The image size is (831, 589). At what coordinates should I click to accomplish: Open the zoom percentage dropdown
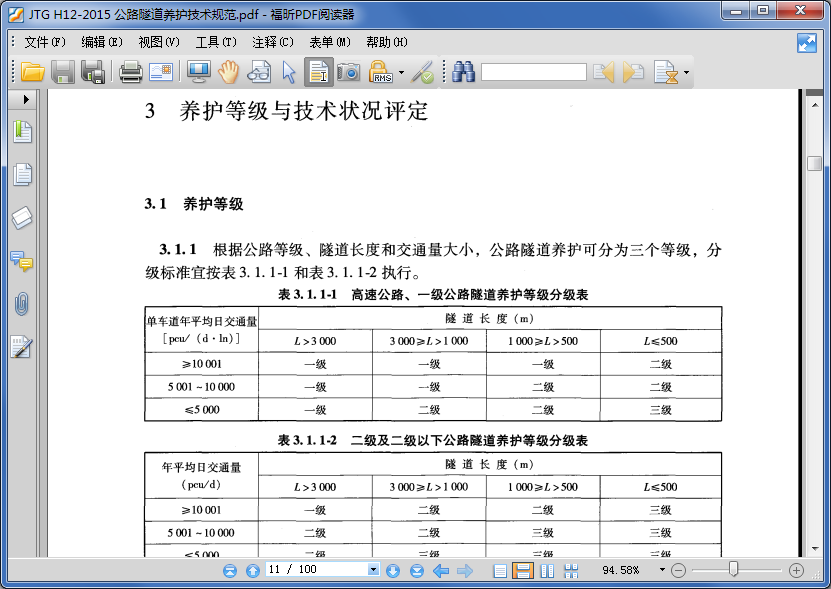pos(662,571)
